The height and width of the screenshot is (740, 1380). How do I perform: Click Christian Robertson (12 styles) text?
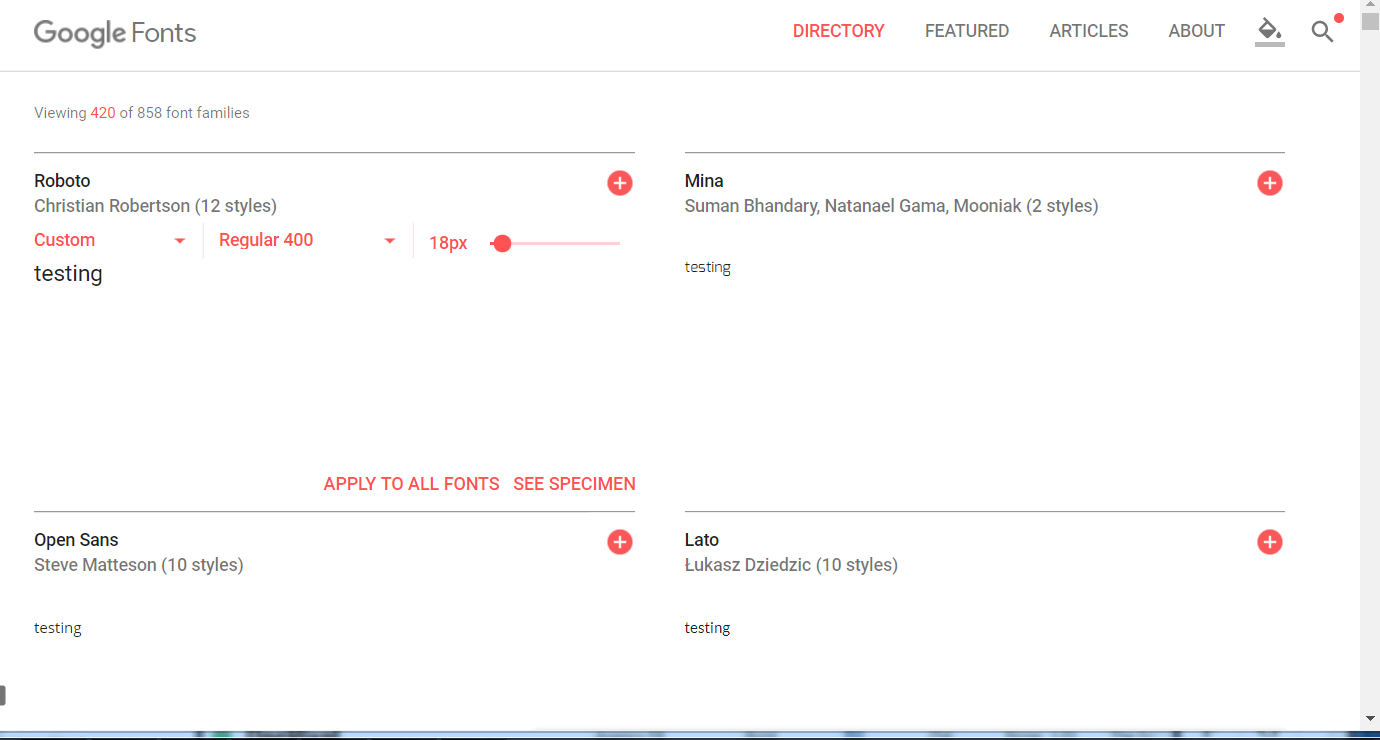point(155,206)
